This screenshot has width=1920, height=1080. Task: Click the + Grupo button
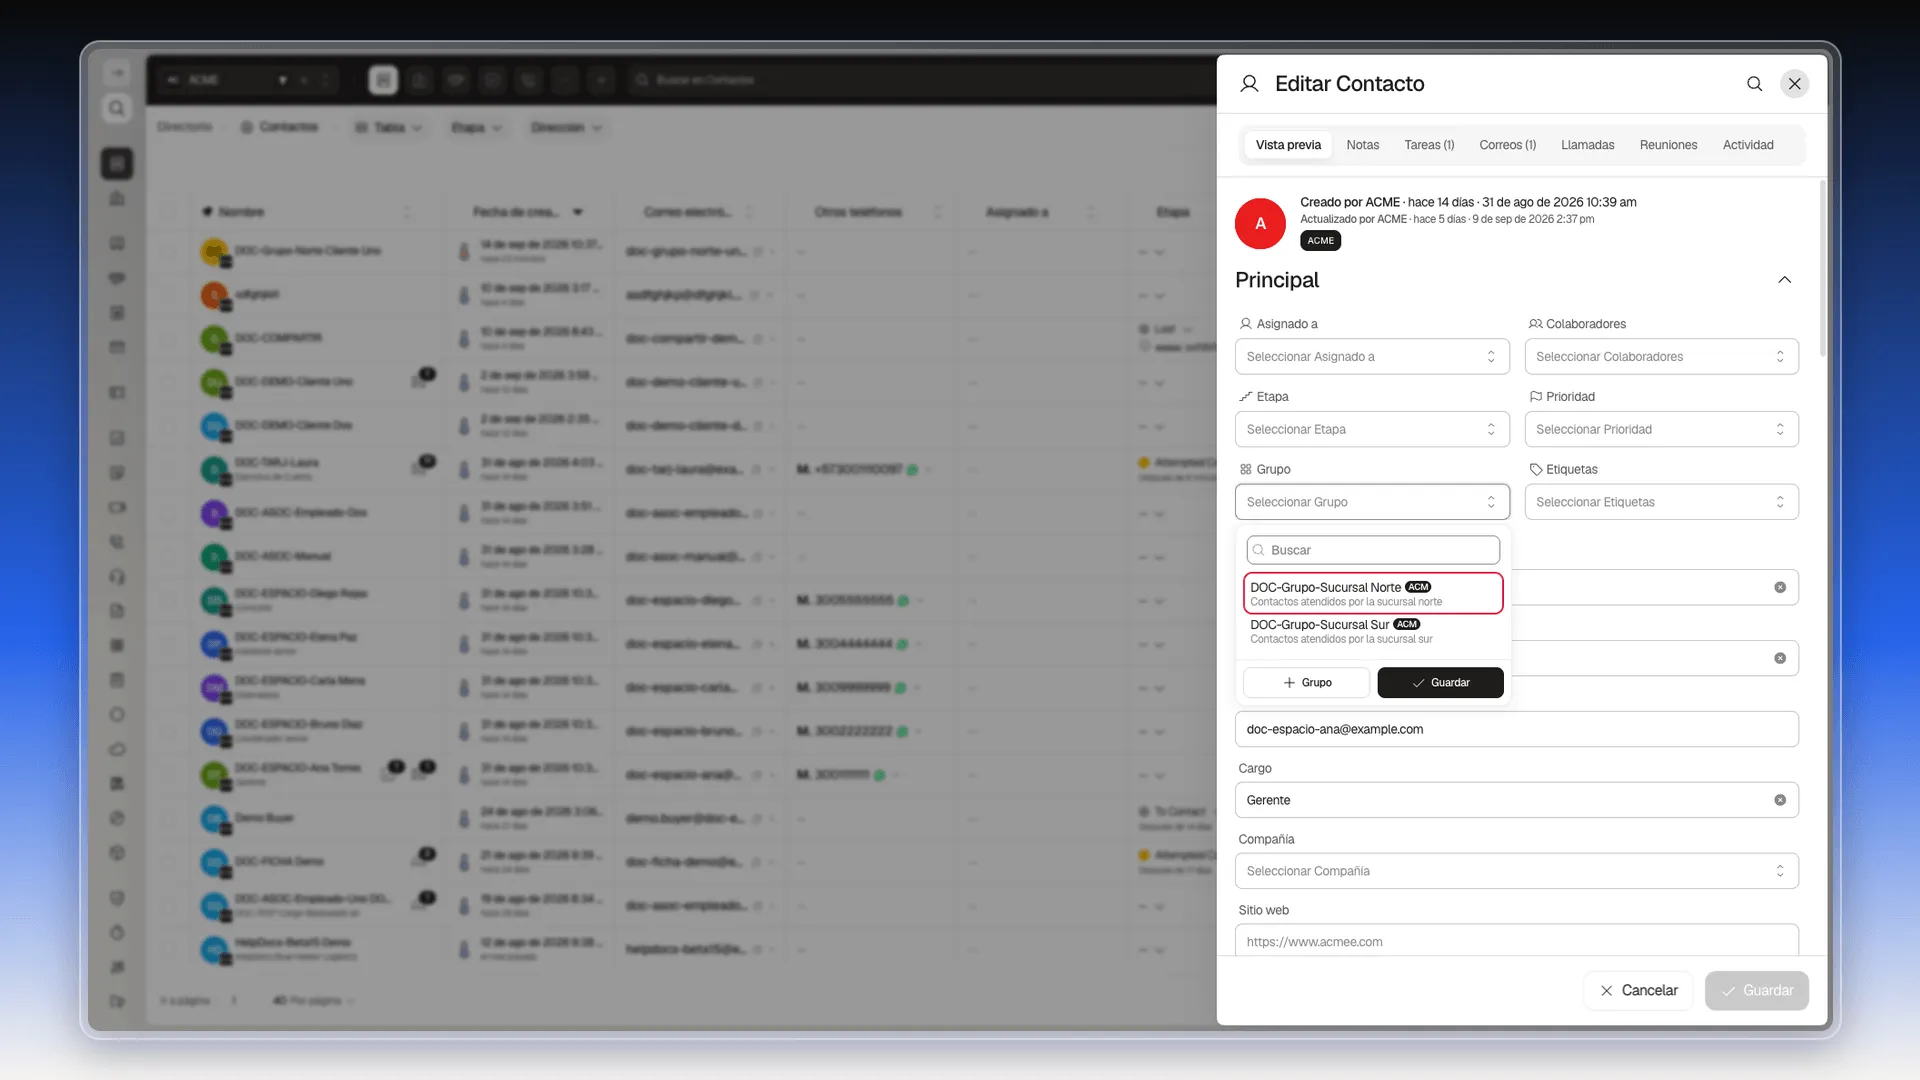pos(1306,683)
